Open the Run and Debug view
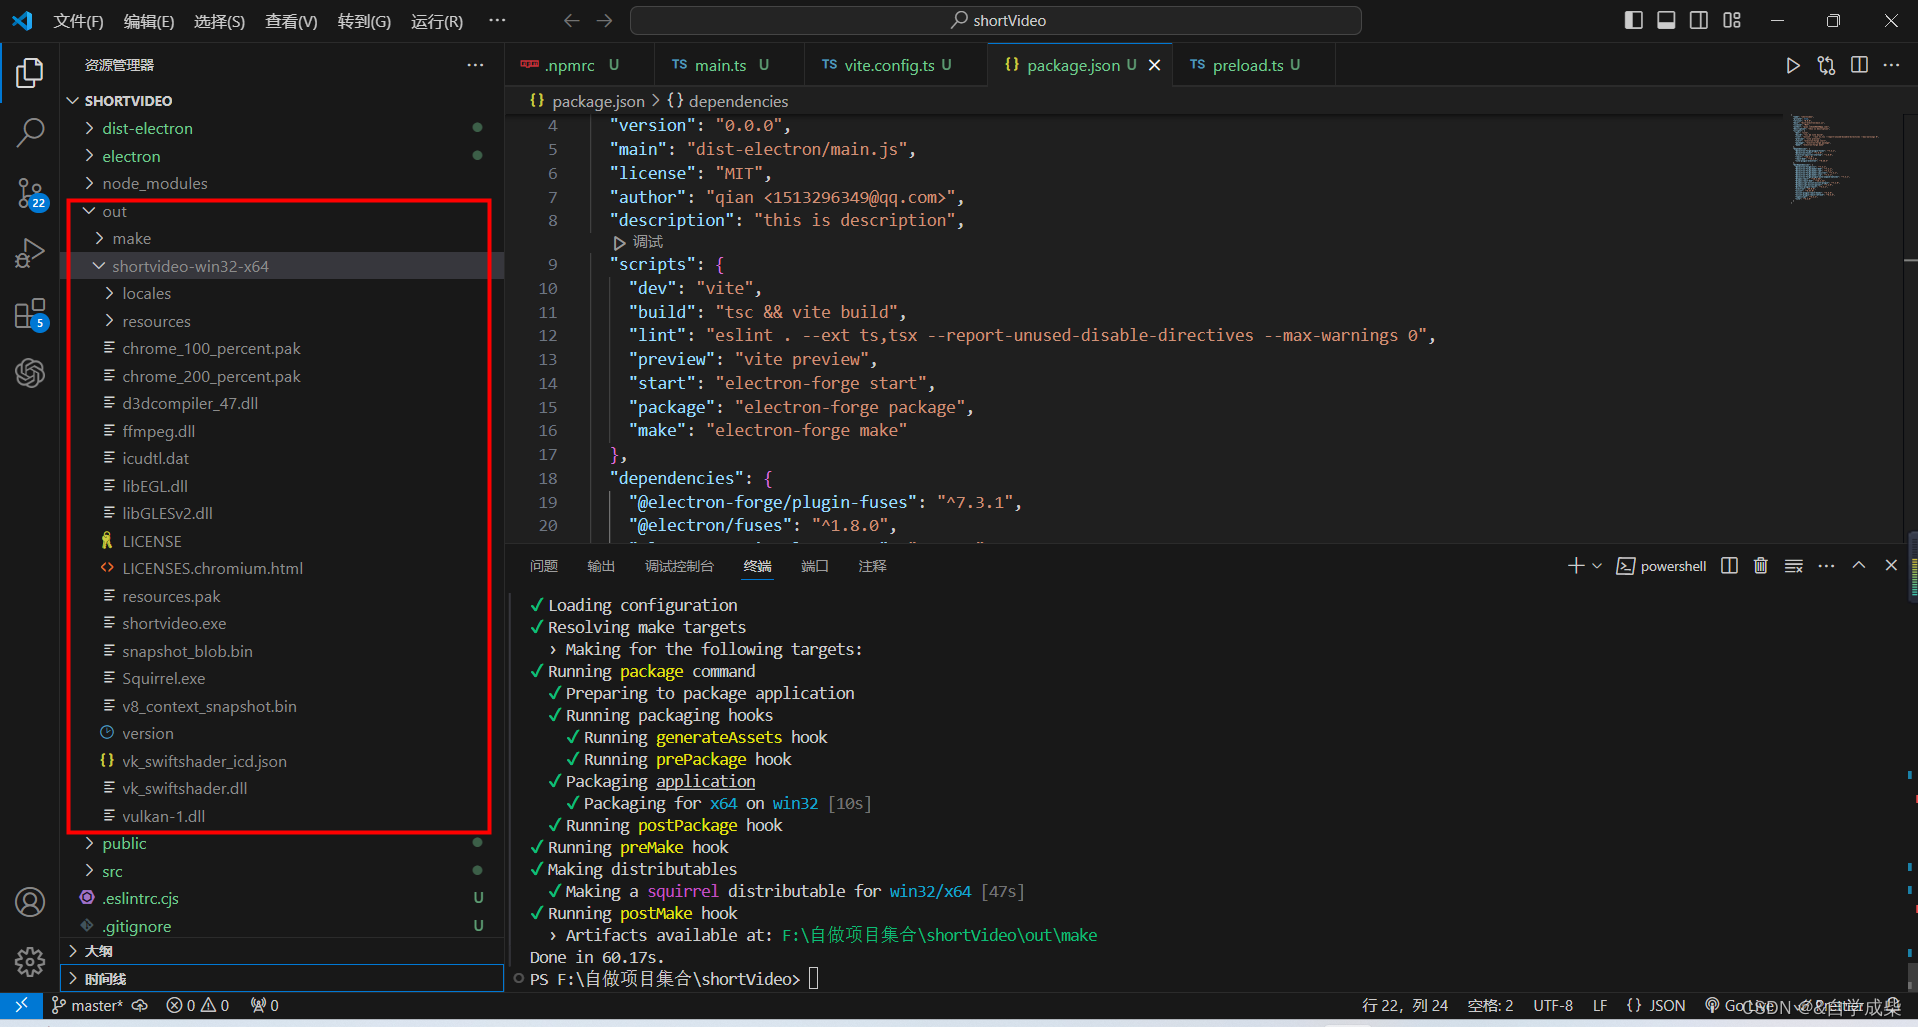The image size is (1918, 1027). coord(30,253)
